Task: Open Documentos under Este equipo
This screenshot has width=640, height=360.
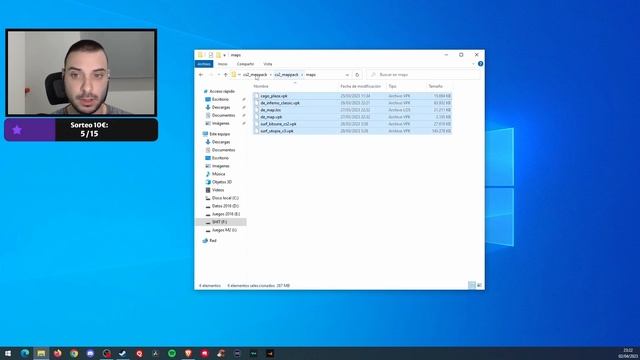Action: (223, 150)
